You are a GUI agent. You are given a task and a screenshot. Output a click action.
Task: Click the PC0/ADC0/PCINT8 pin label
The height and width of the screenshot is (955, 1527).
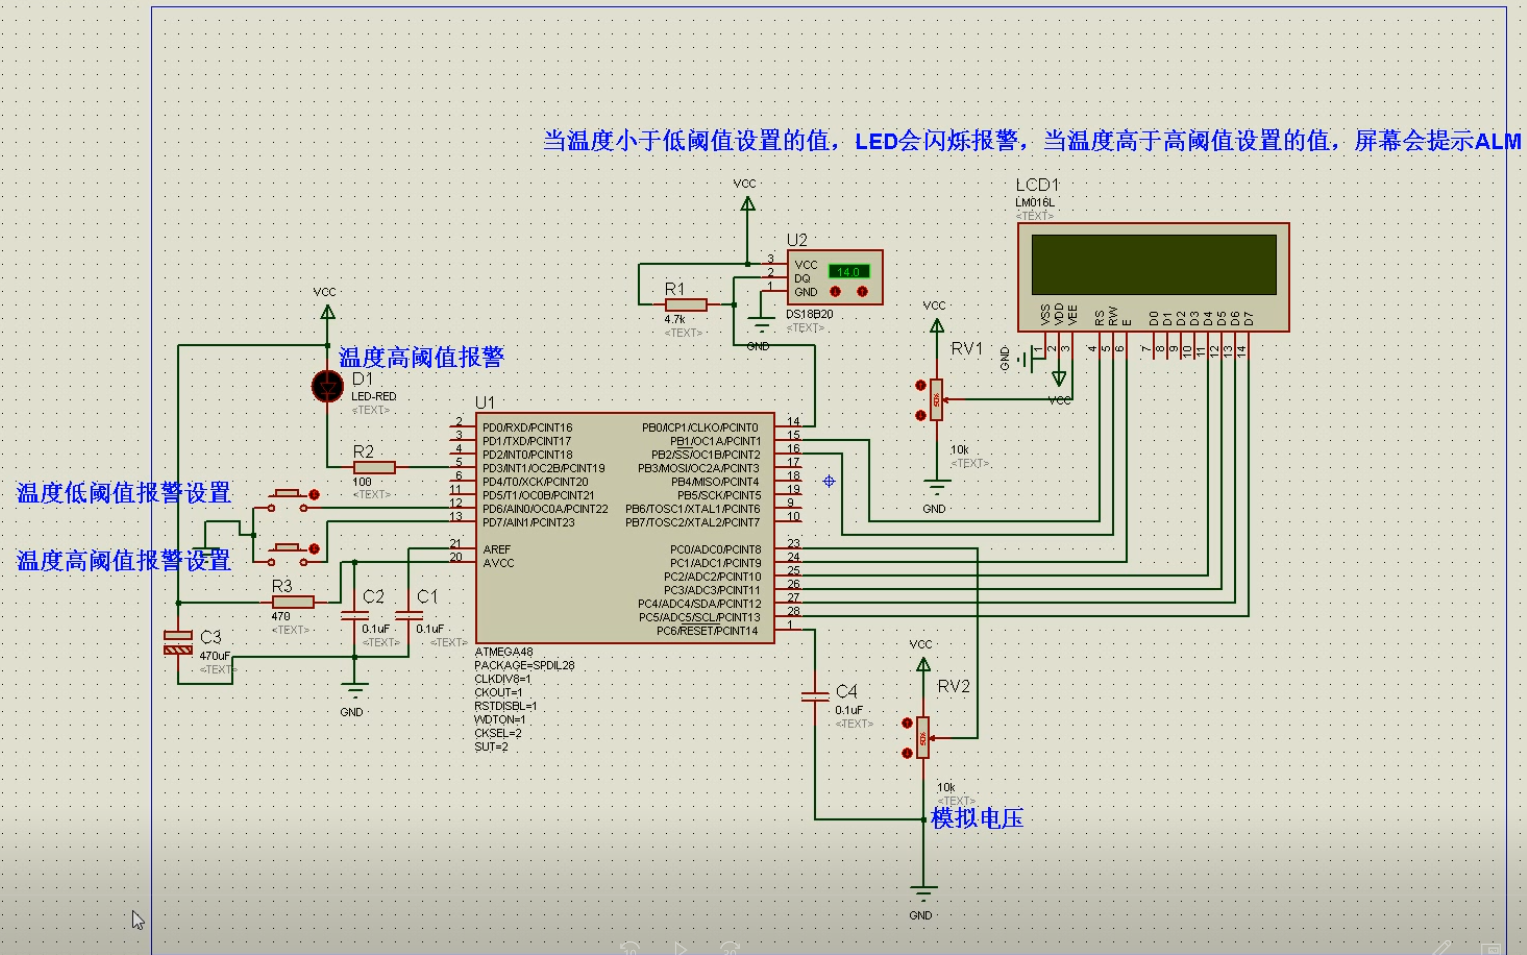tap(715, 550)
